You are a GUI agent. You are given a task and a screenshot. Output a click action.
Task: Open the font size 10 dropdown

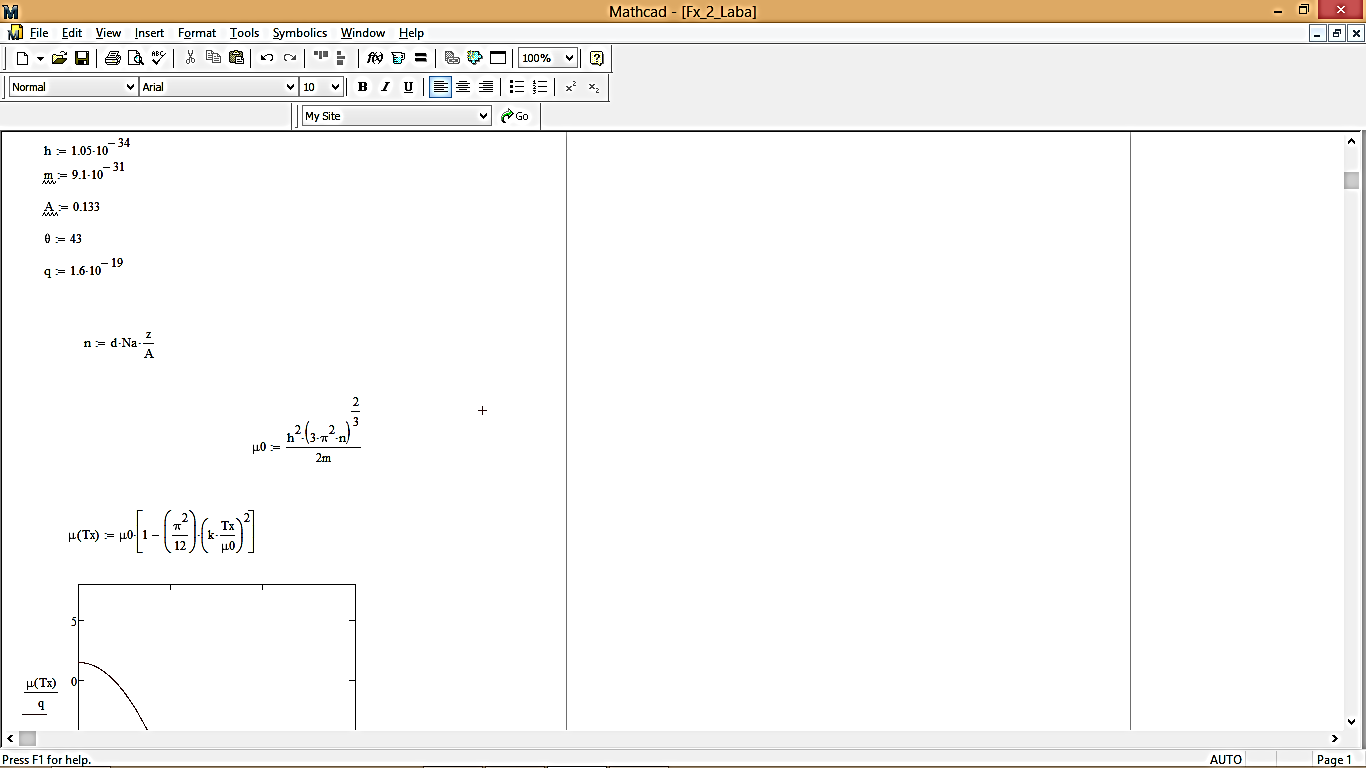point(335,87)
